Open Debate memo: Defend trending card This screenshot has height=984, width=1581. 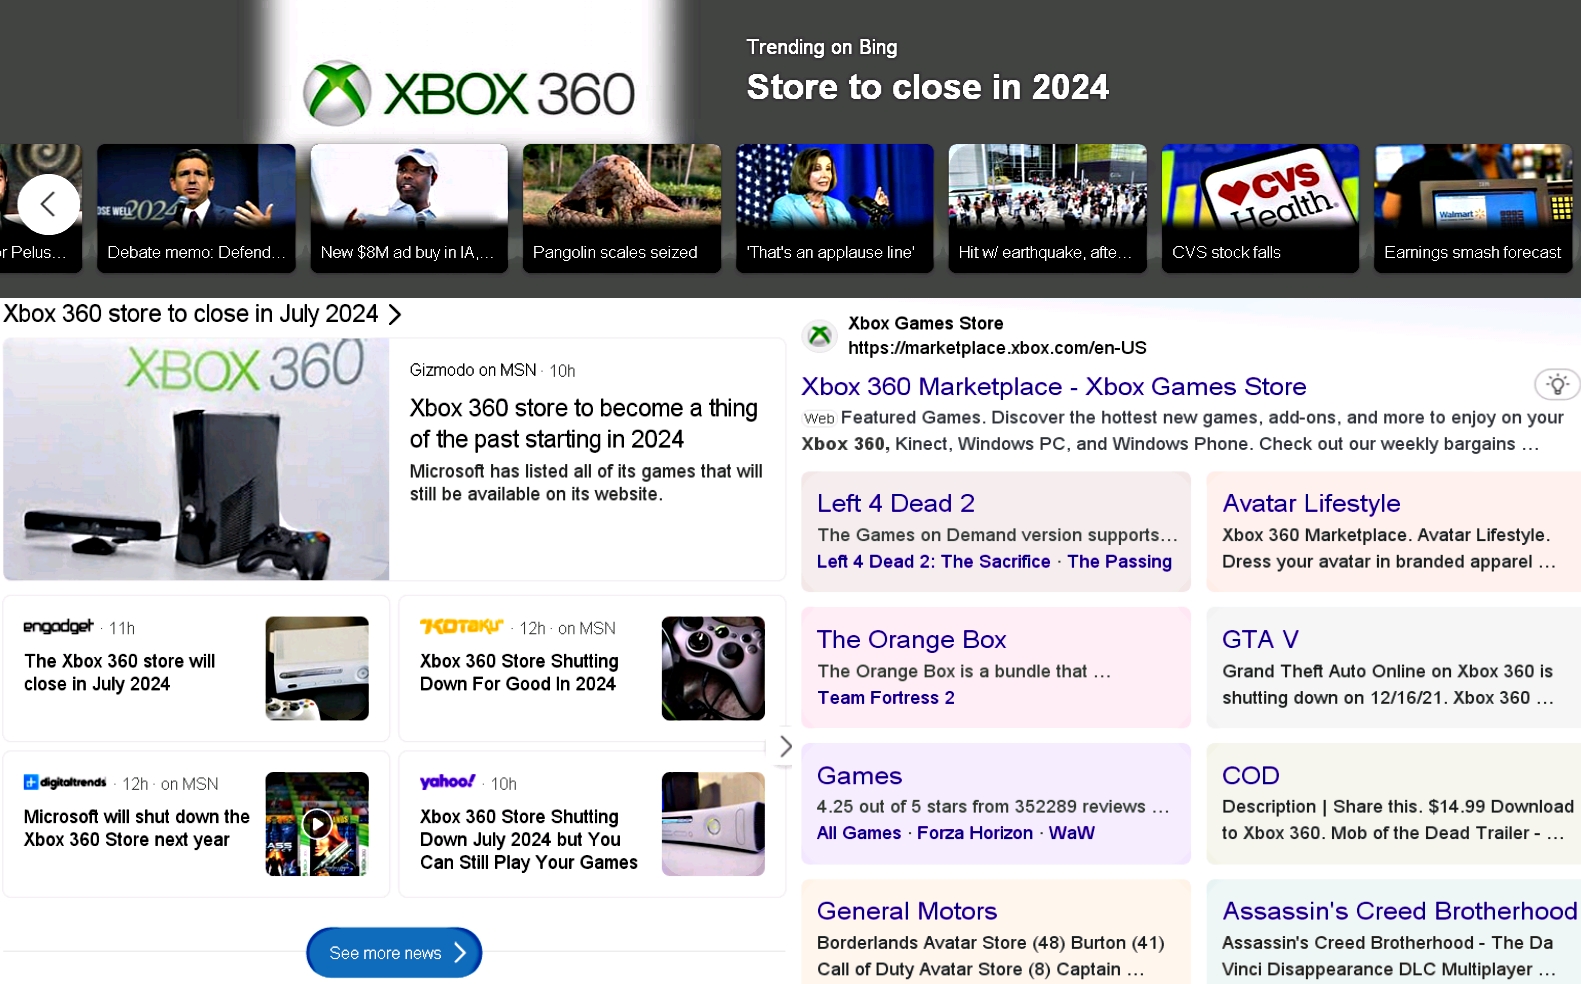click(196, 208)
